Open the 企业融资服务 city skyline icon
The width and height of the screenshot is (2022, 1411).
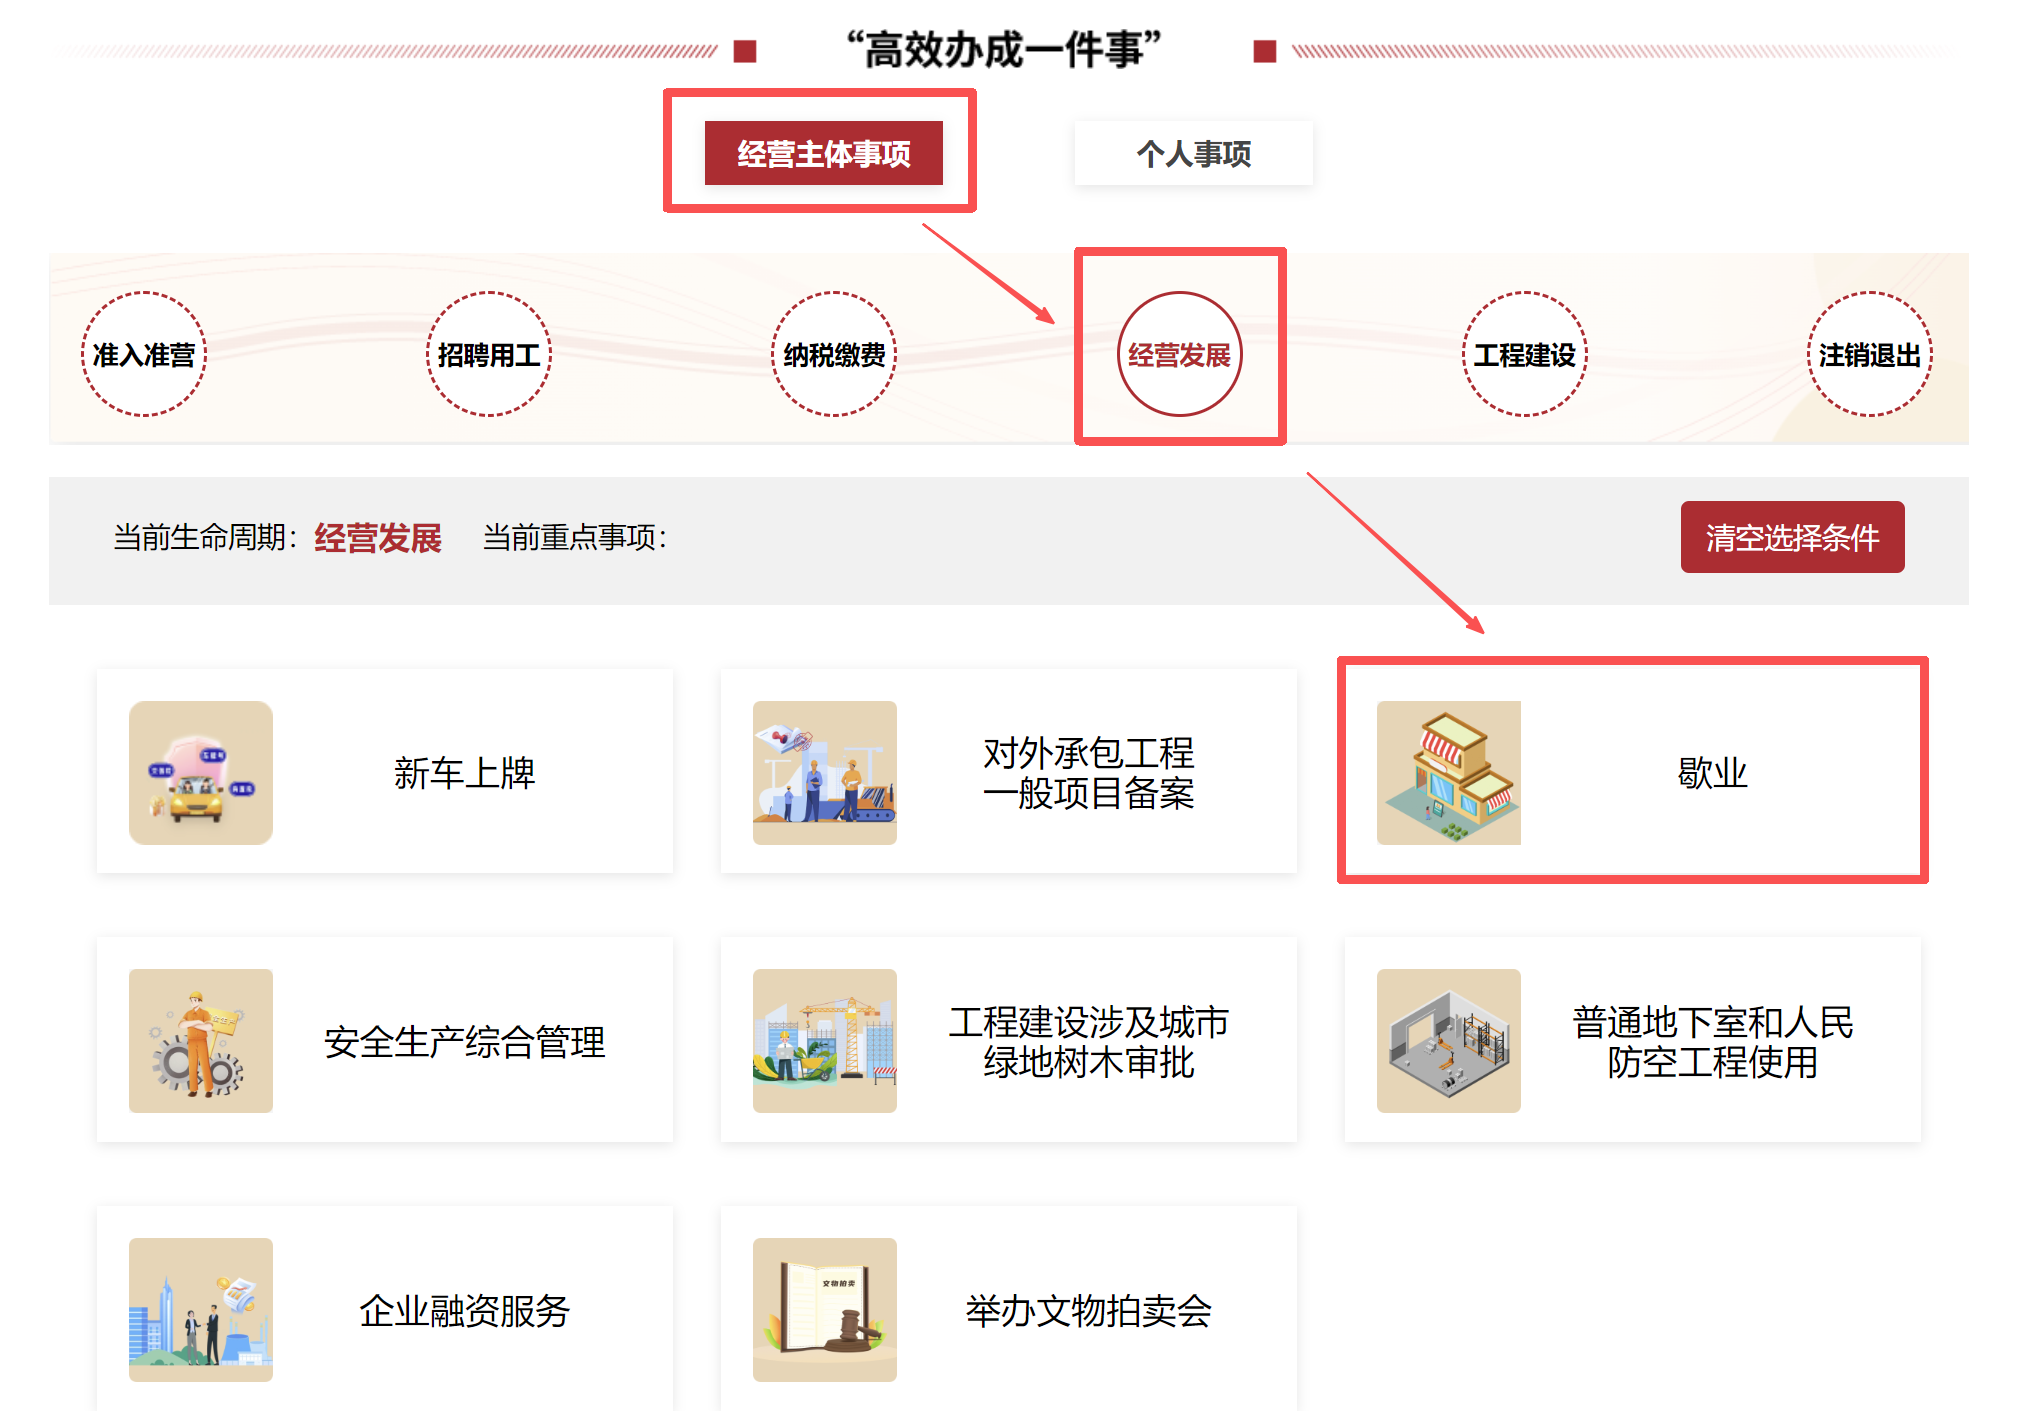[201, 1310]
